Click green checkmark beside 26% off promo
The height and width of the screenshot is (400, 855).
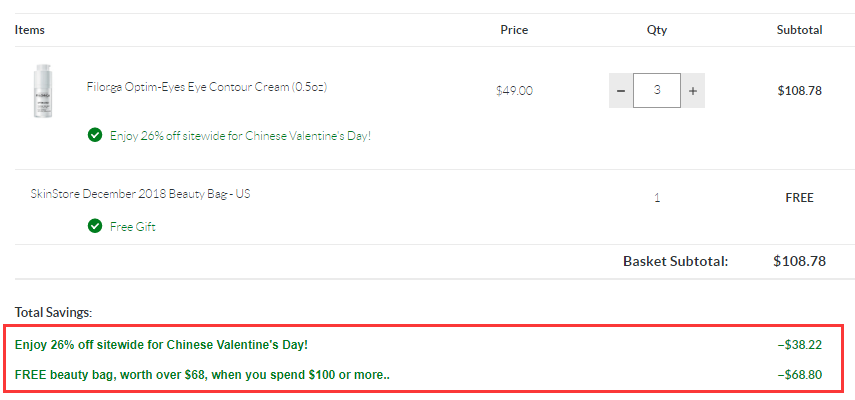point(95,135)
